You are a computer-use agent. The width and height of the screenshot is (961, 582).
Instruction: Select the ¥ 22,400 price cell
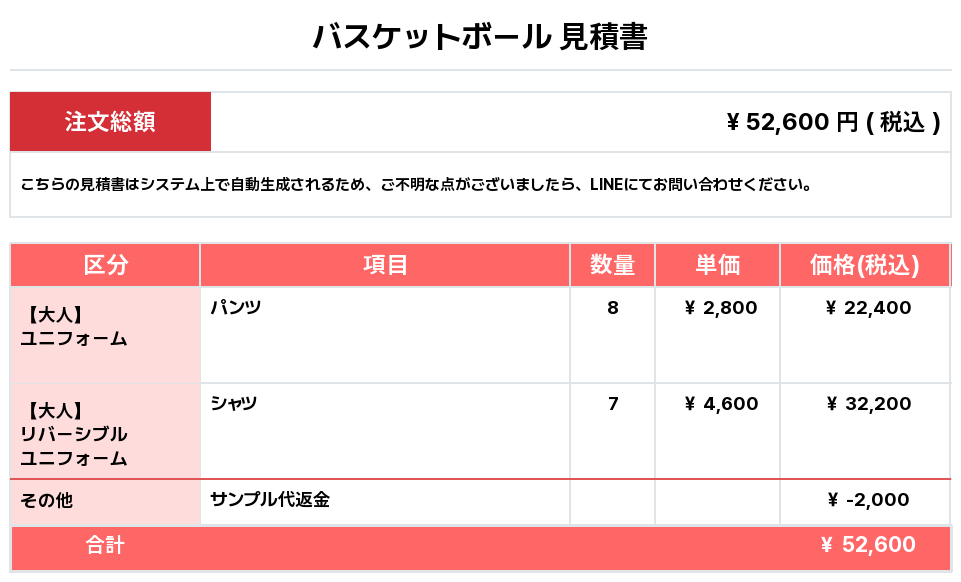[865, 334]
